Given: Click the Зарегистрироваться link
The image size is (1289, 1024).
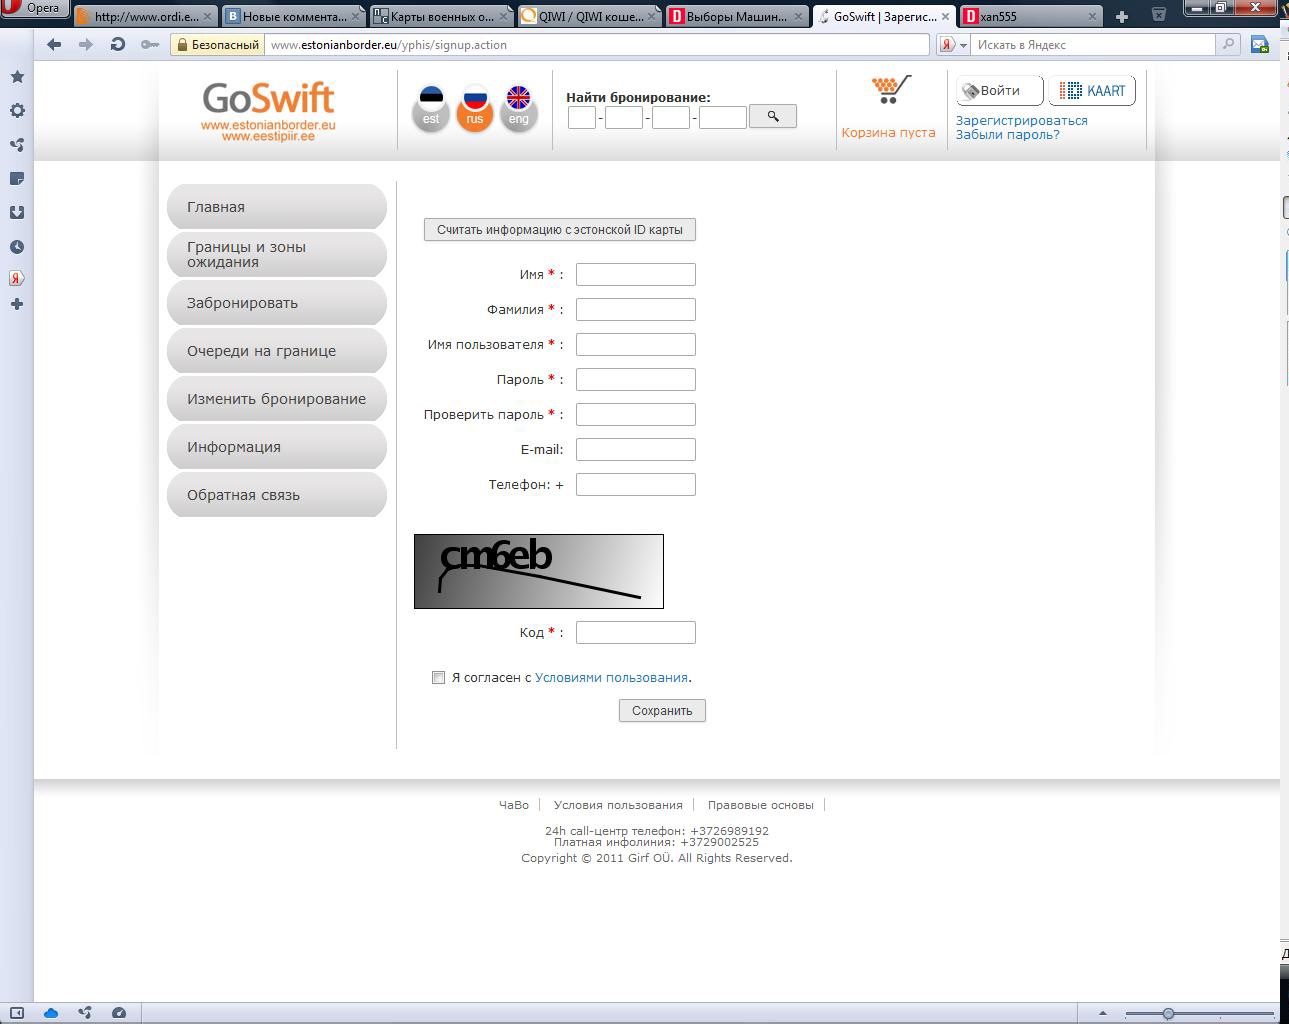Looking at the screenshot, I should (x=1021, y=120).
